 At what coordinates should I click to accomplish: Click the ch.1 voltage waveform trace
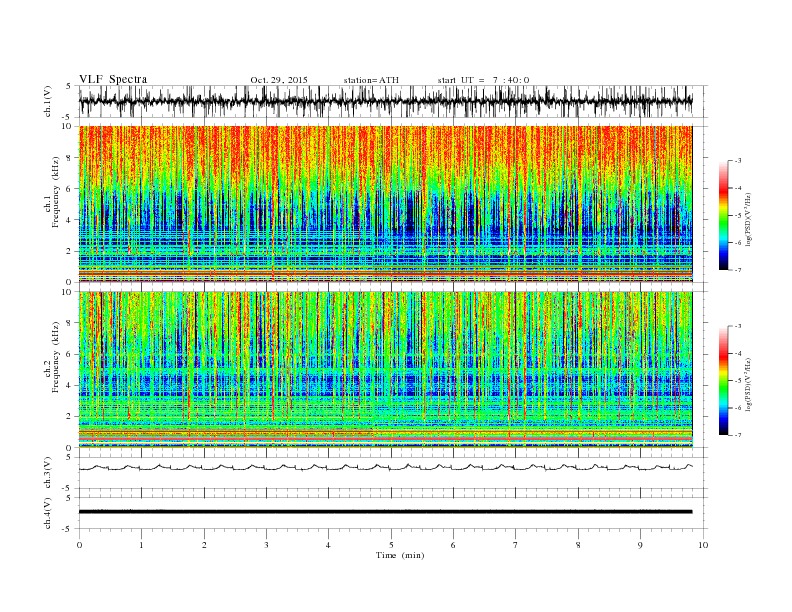[385, 101]
